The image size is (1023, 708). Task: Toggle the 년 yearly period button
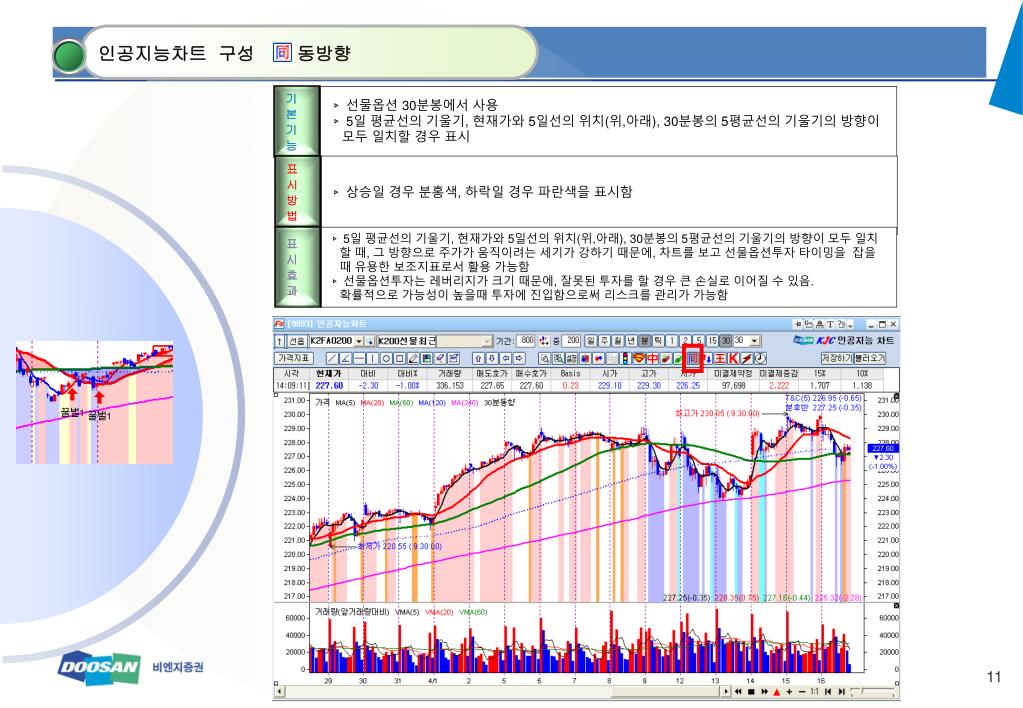click(630, 341)
